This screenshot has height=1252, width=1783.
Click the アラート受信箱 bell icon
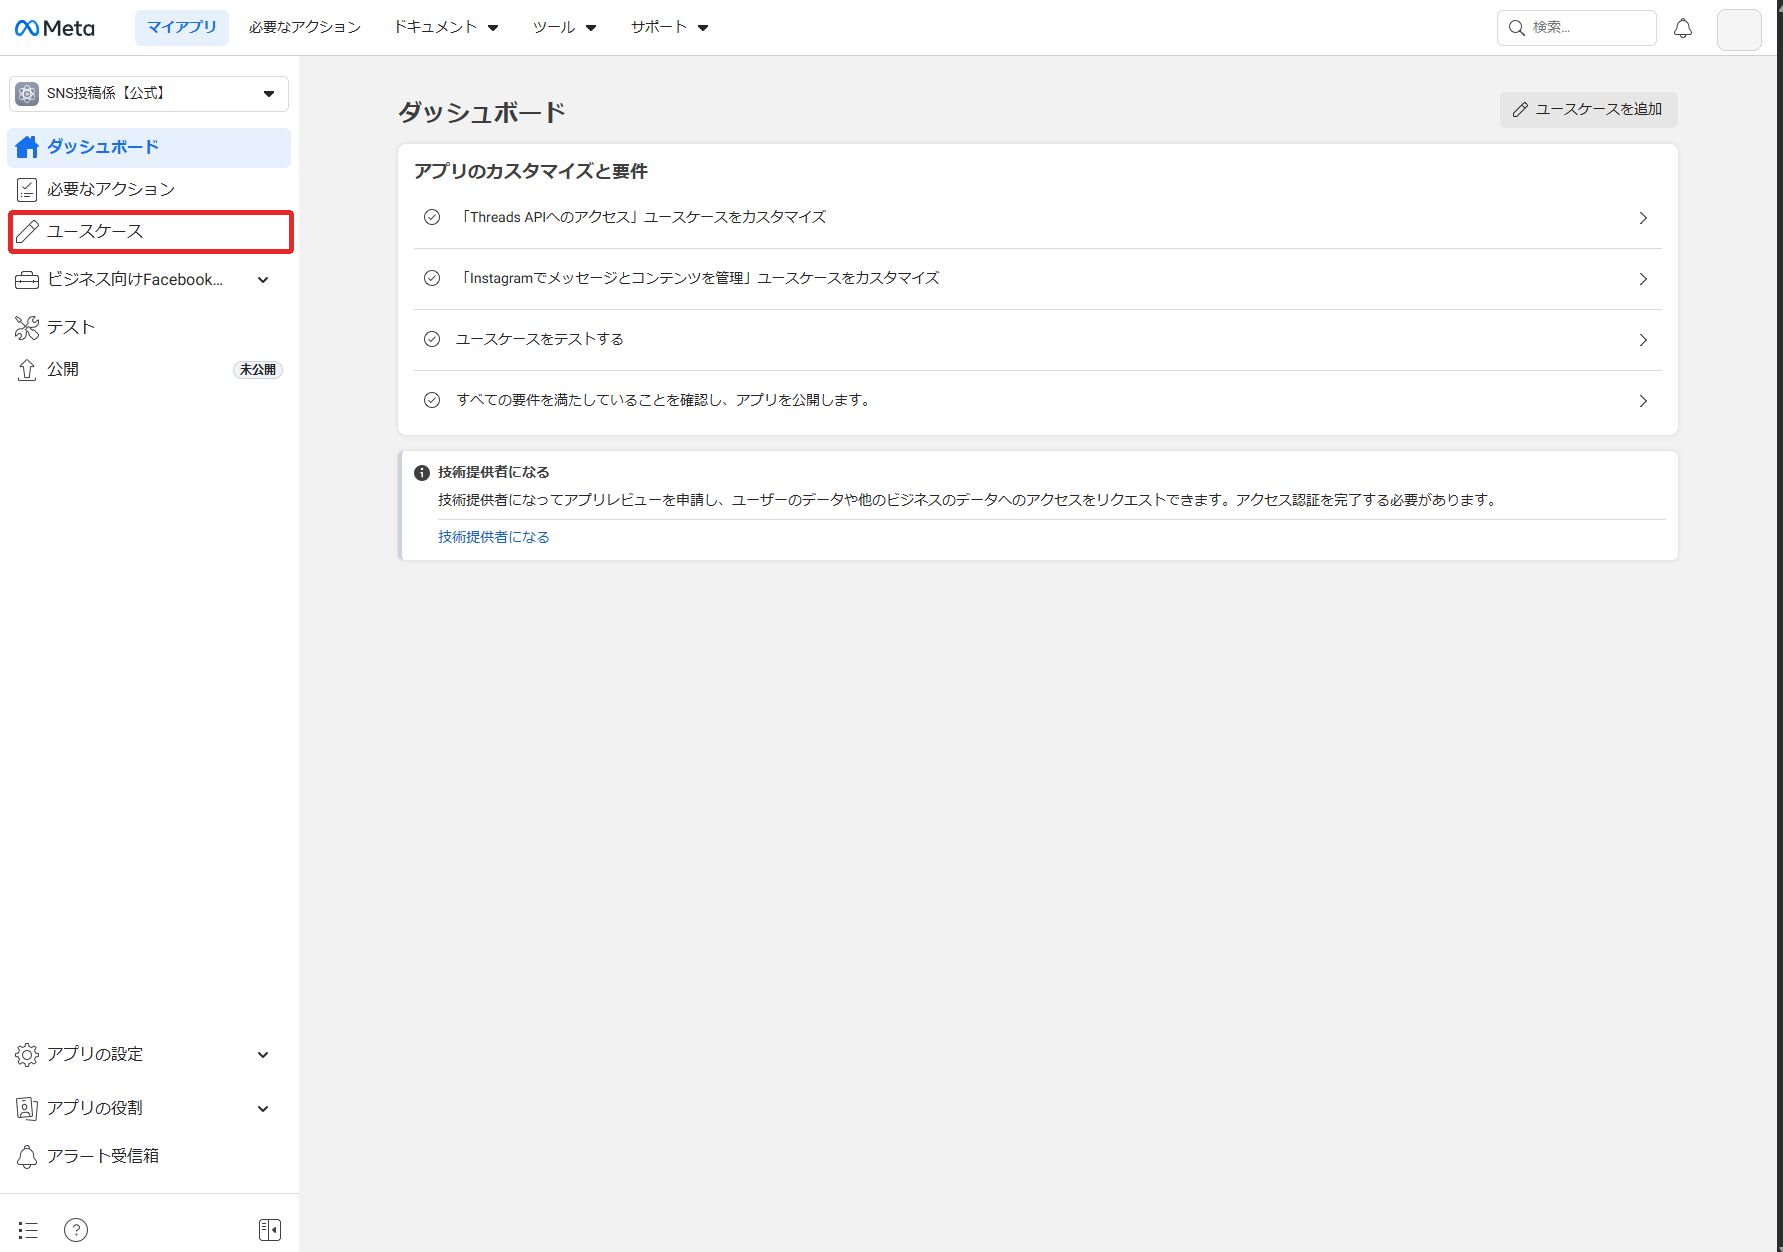(x=27, y=1156)
